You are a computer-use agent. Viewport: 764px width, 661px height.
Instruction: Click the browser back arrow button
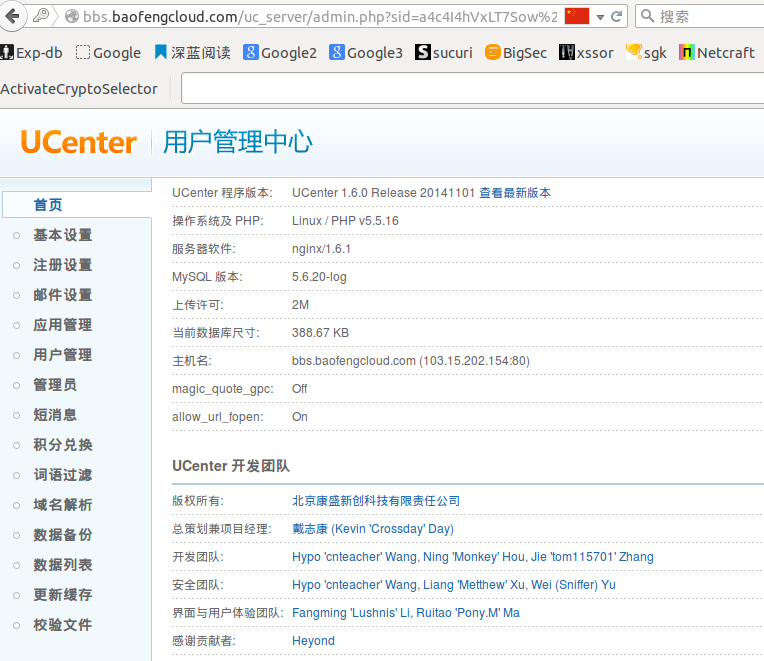coord(12,16)
